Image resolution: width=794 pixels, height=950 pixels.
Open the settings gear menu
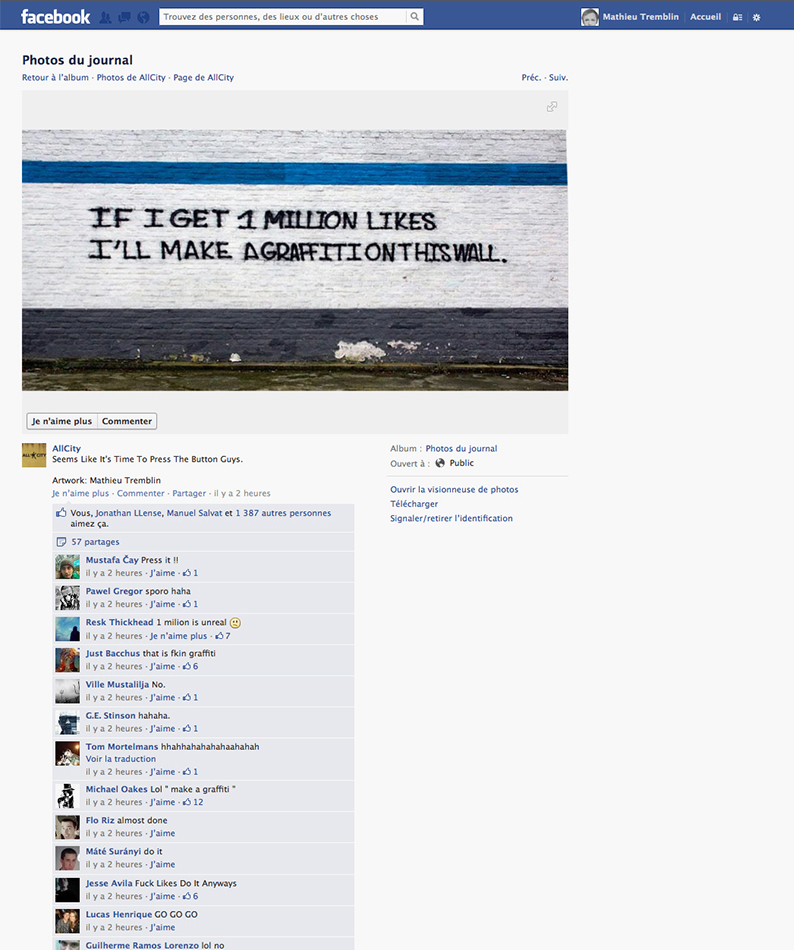[x=756, y=18]
